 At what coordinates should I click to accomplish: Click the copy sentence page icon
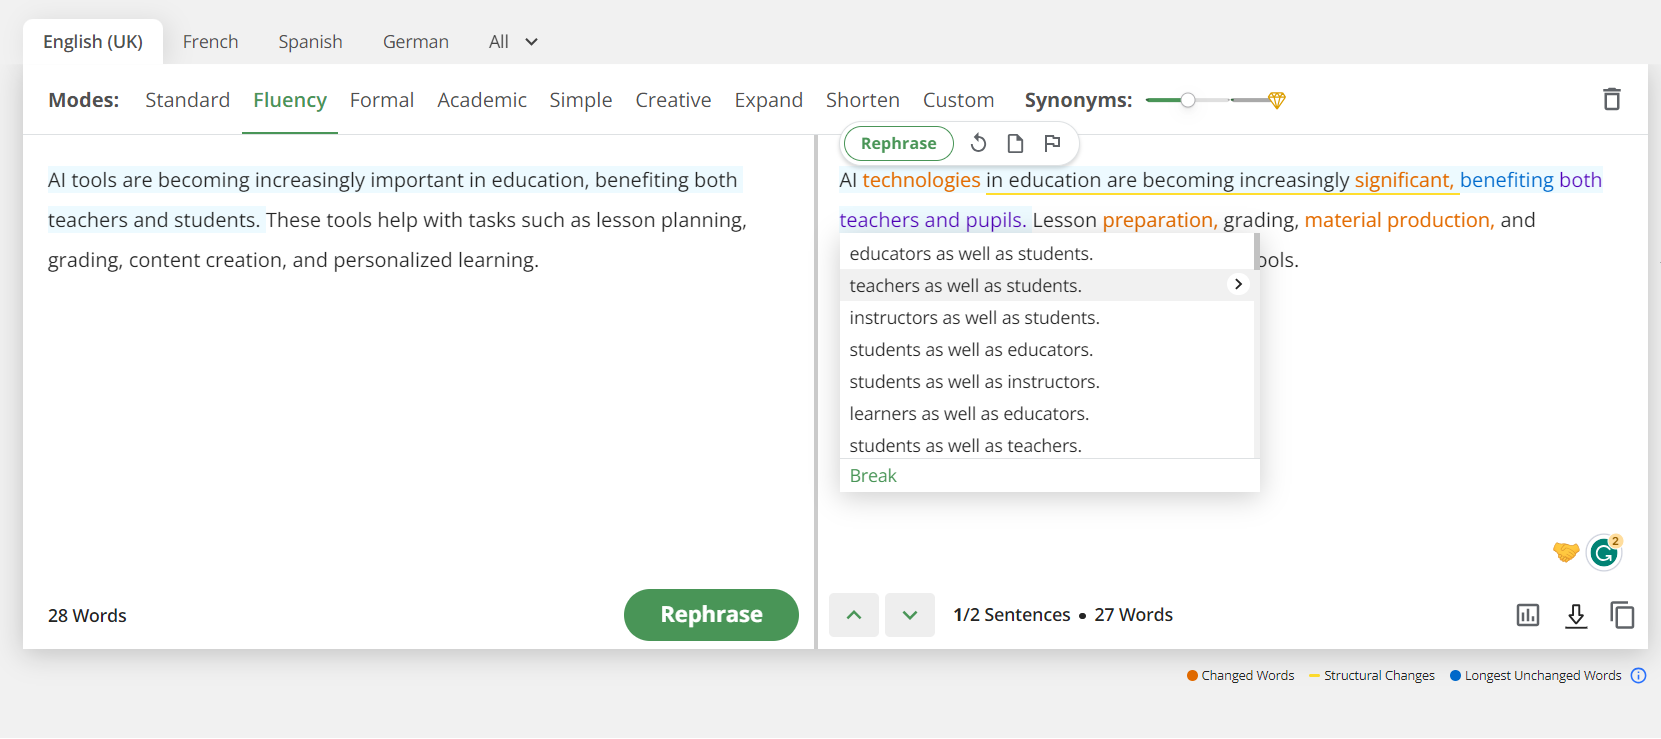click(1015, 143)
